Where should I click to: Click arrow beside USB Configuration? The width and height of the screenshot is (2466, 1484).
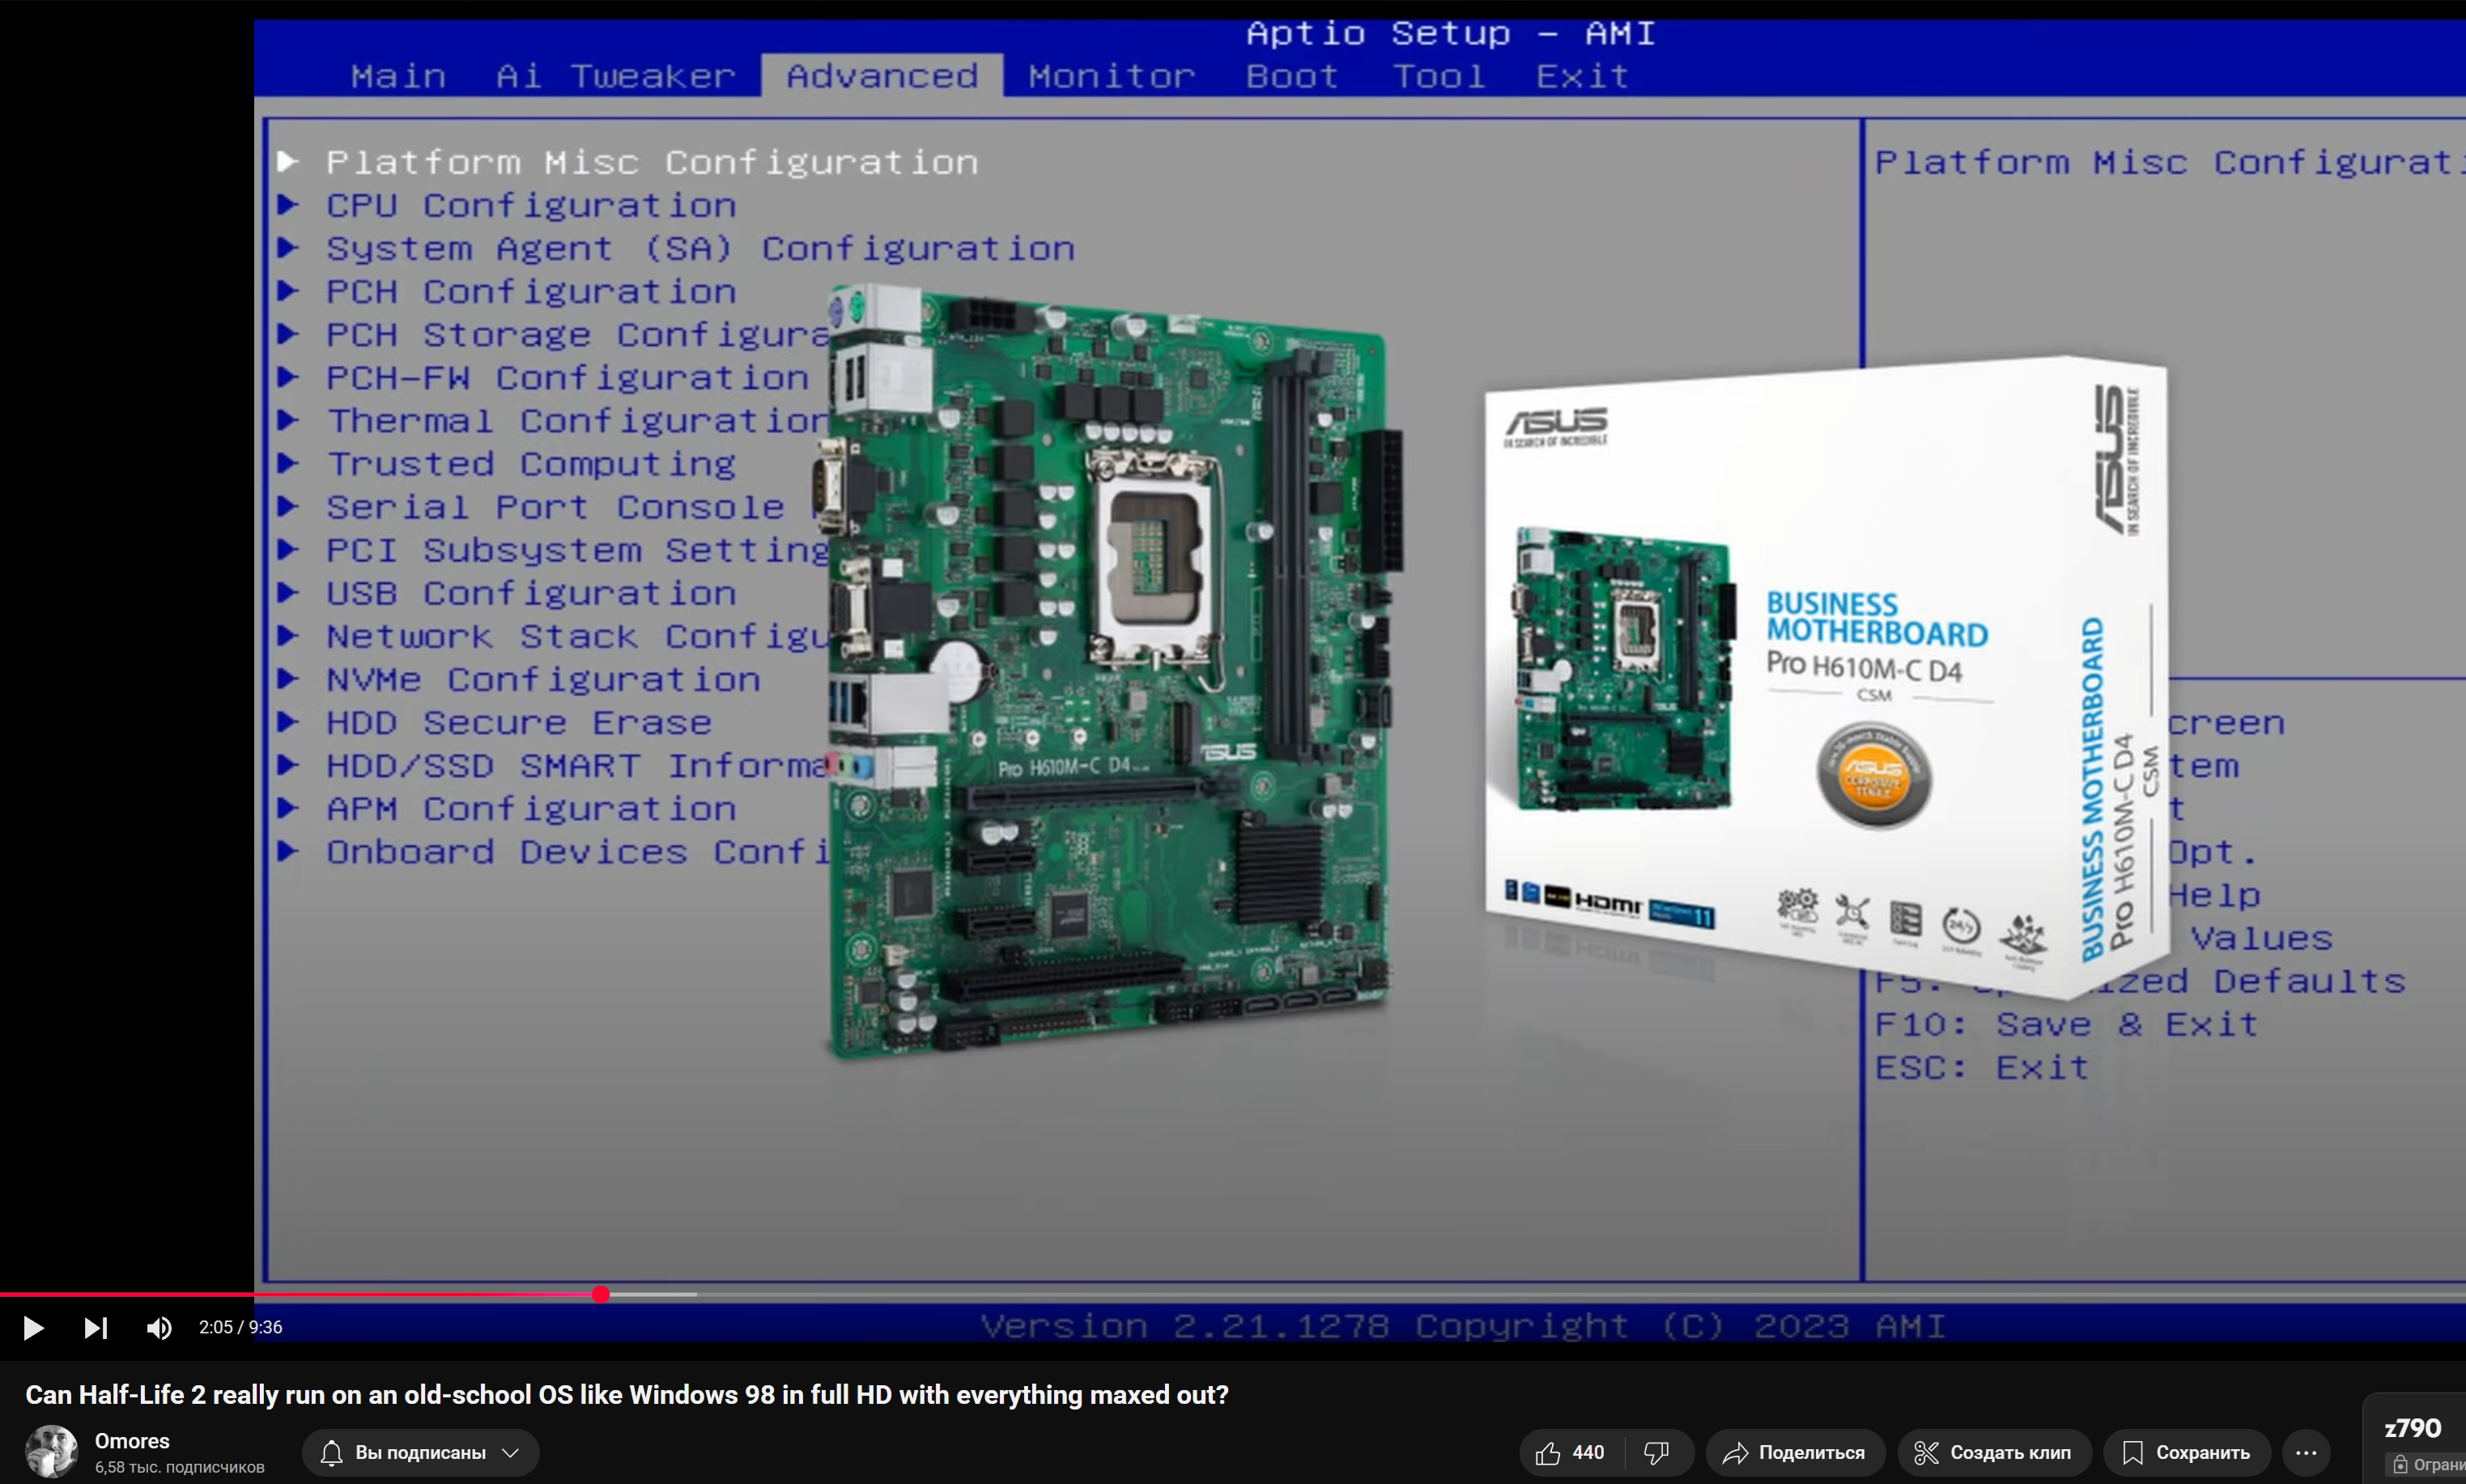pyautogui.click(x=288, y=591)
